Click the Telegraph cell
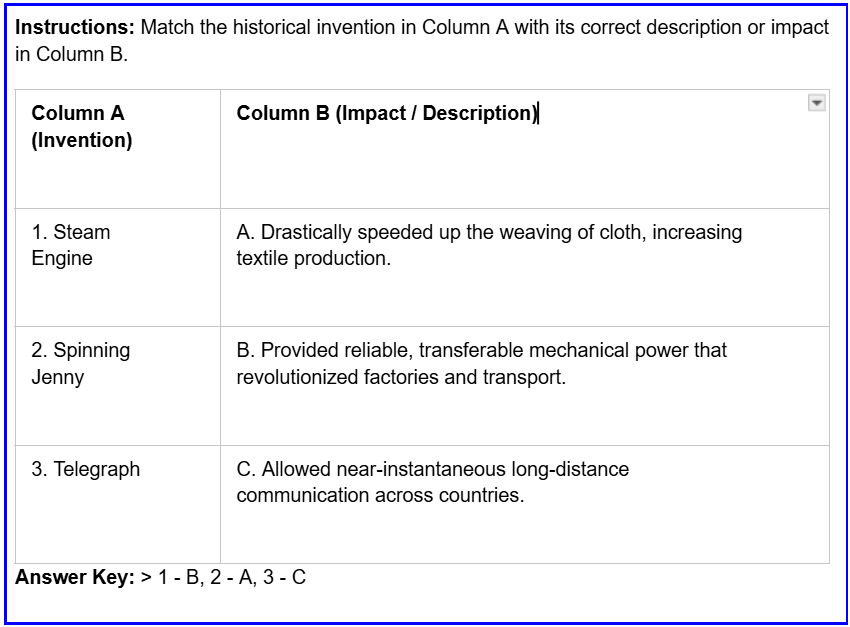 click(118, 505)
